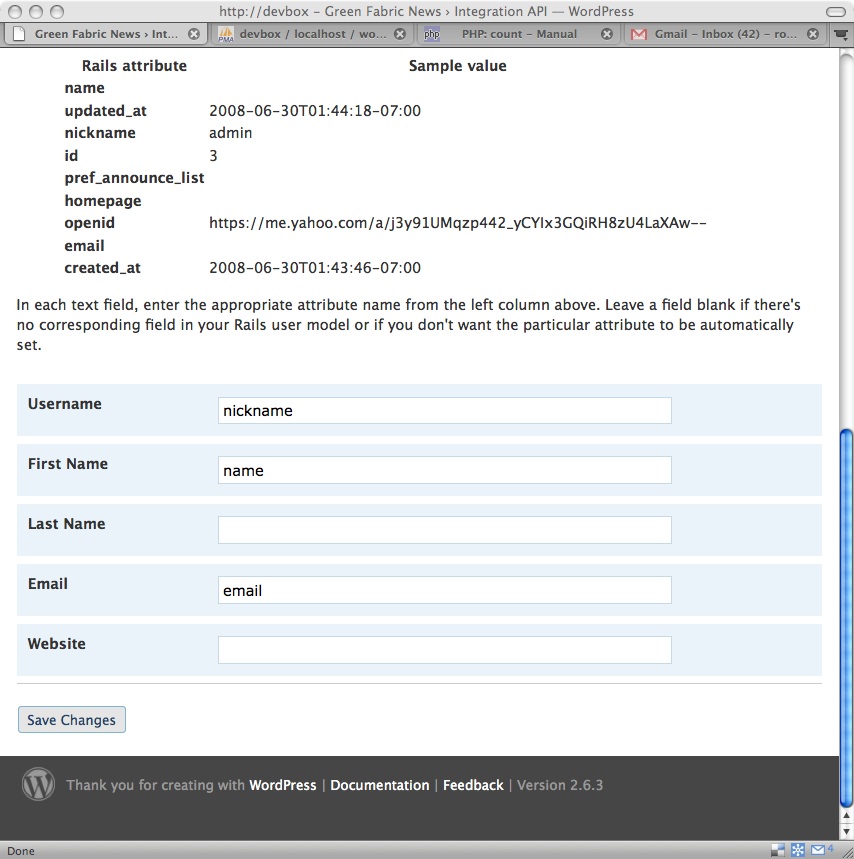The height and width of the screenshot is (859, 854).
Task: Click the php favicon on Manual tab
Action: (432, 34)
